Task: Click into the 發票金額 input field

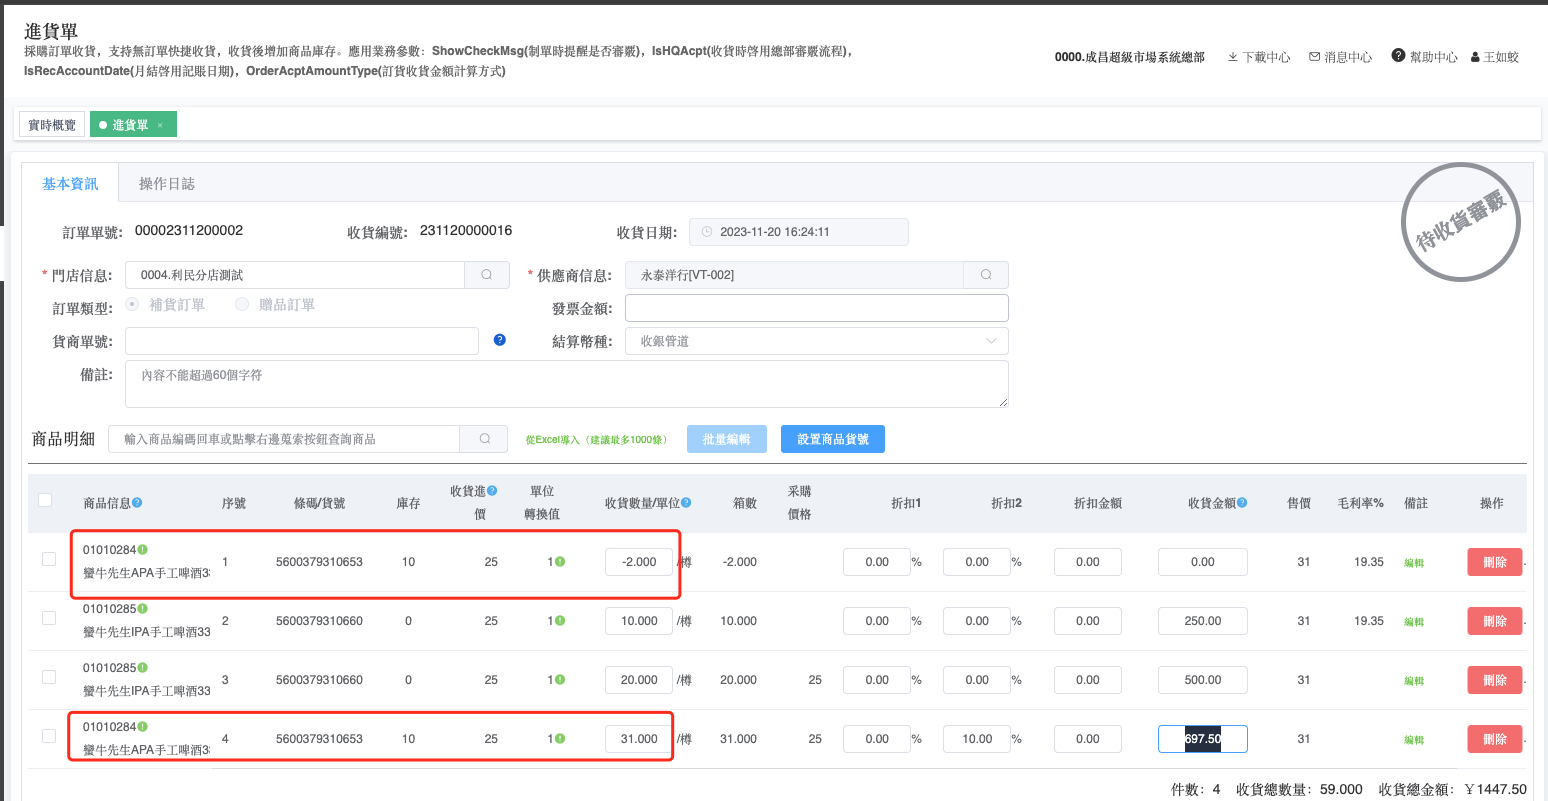Action: (x=816, y=308)
